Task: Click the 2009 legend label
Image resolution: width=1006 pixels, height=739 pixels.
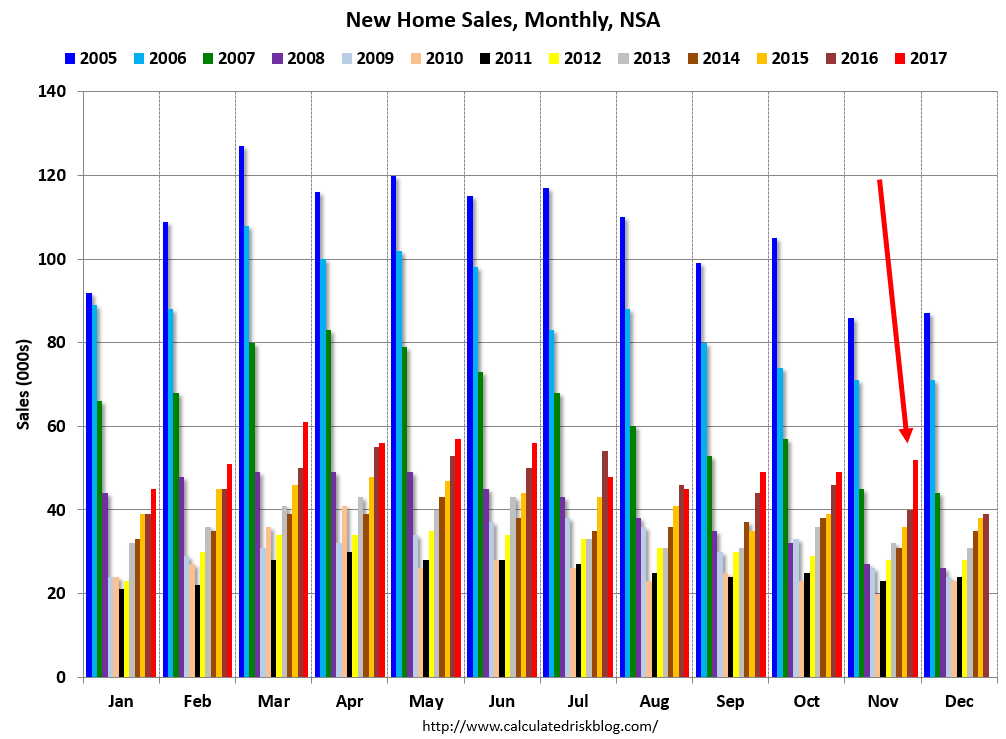Action: point(375,58)
